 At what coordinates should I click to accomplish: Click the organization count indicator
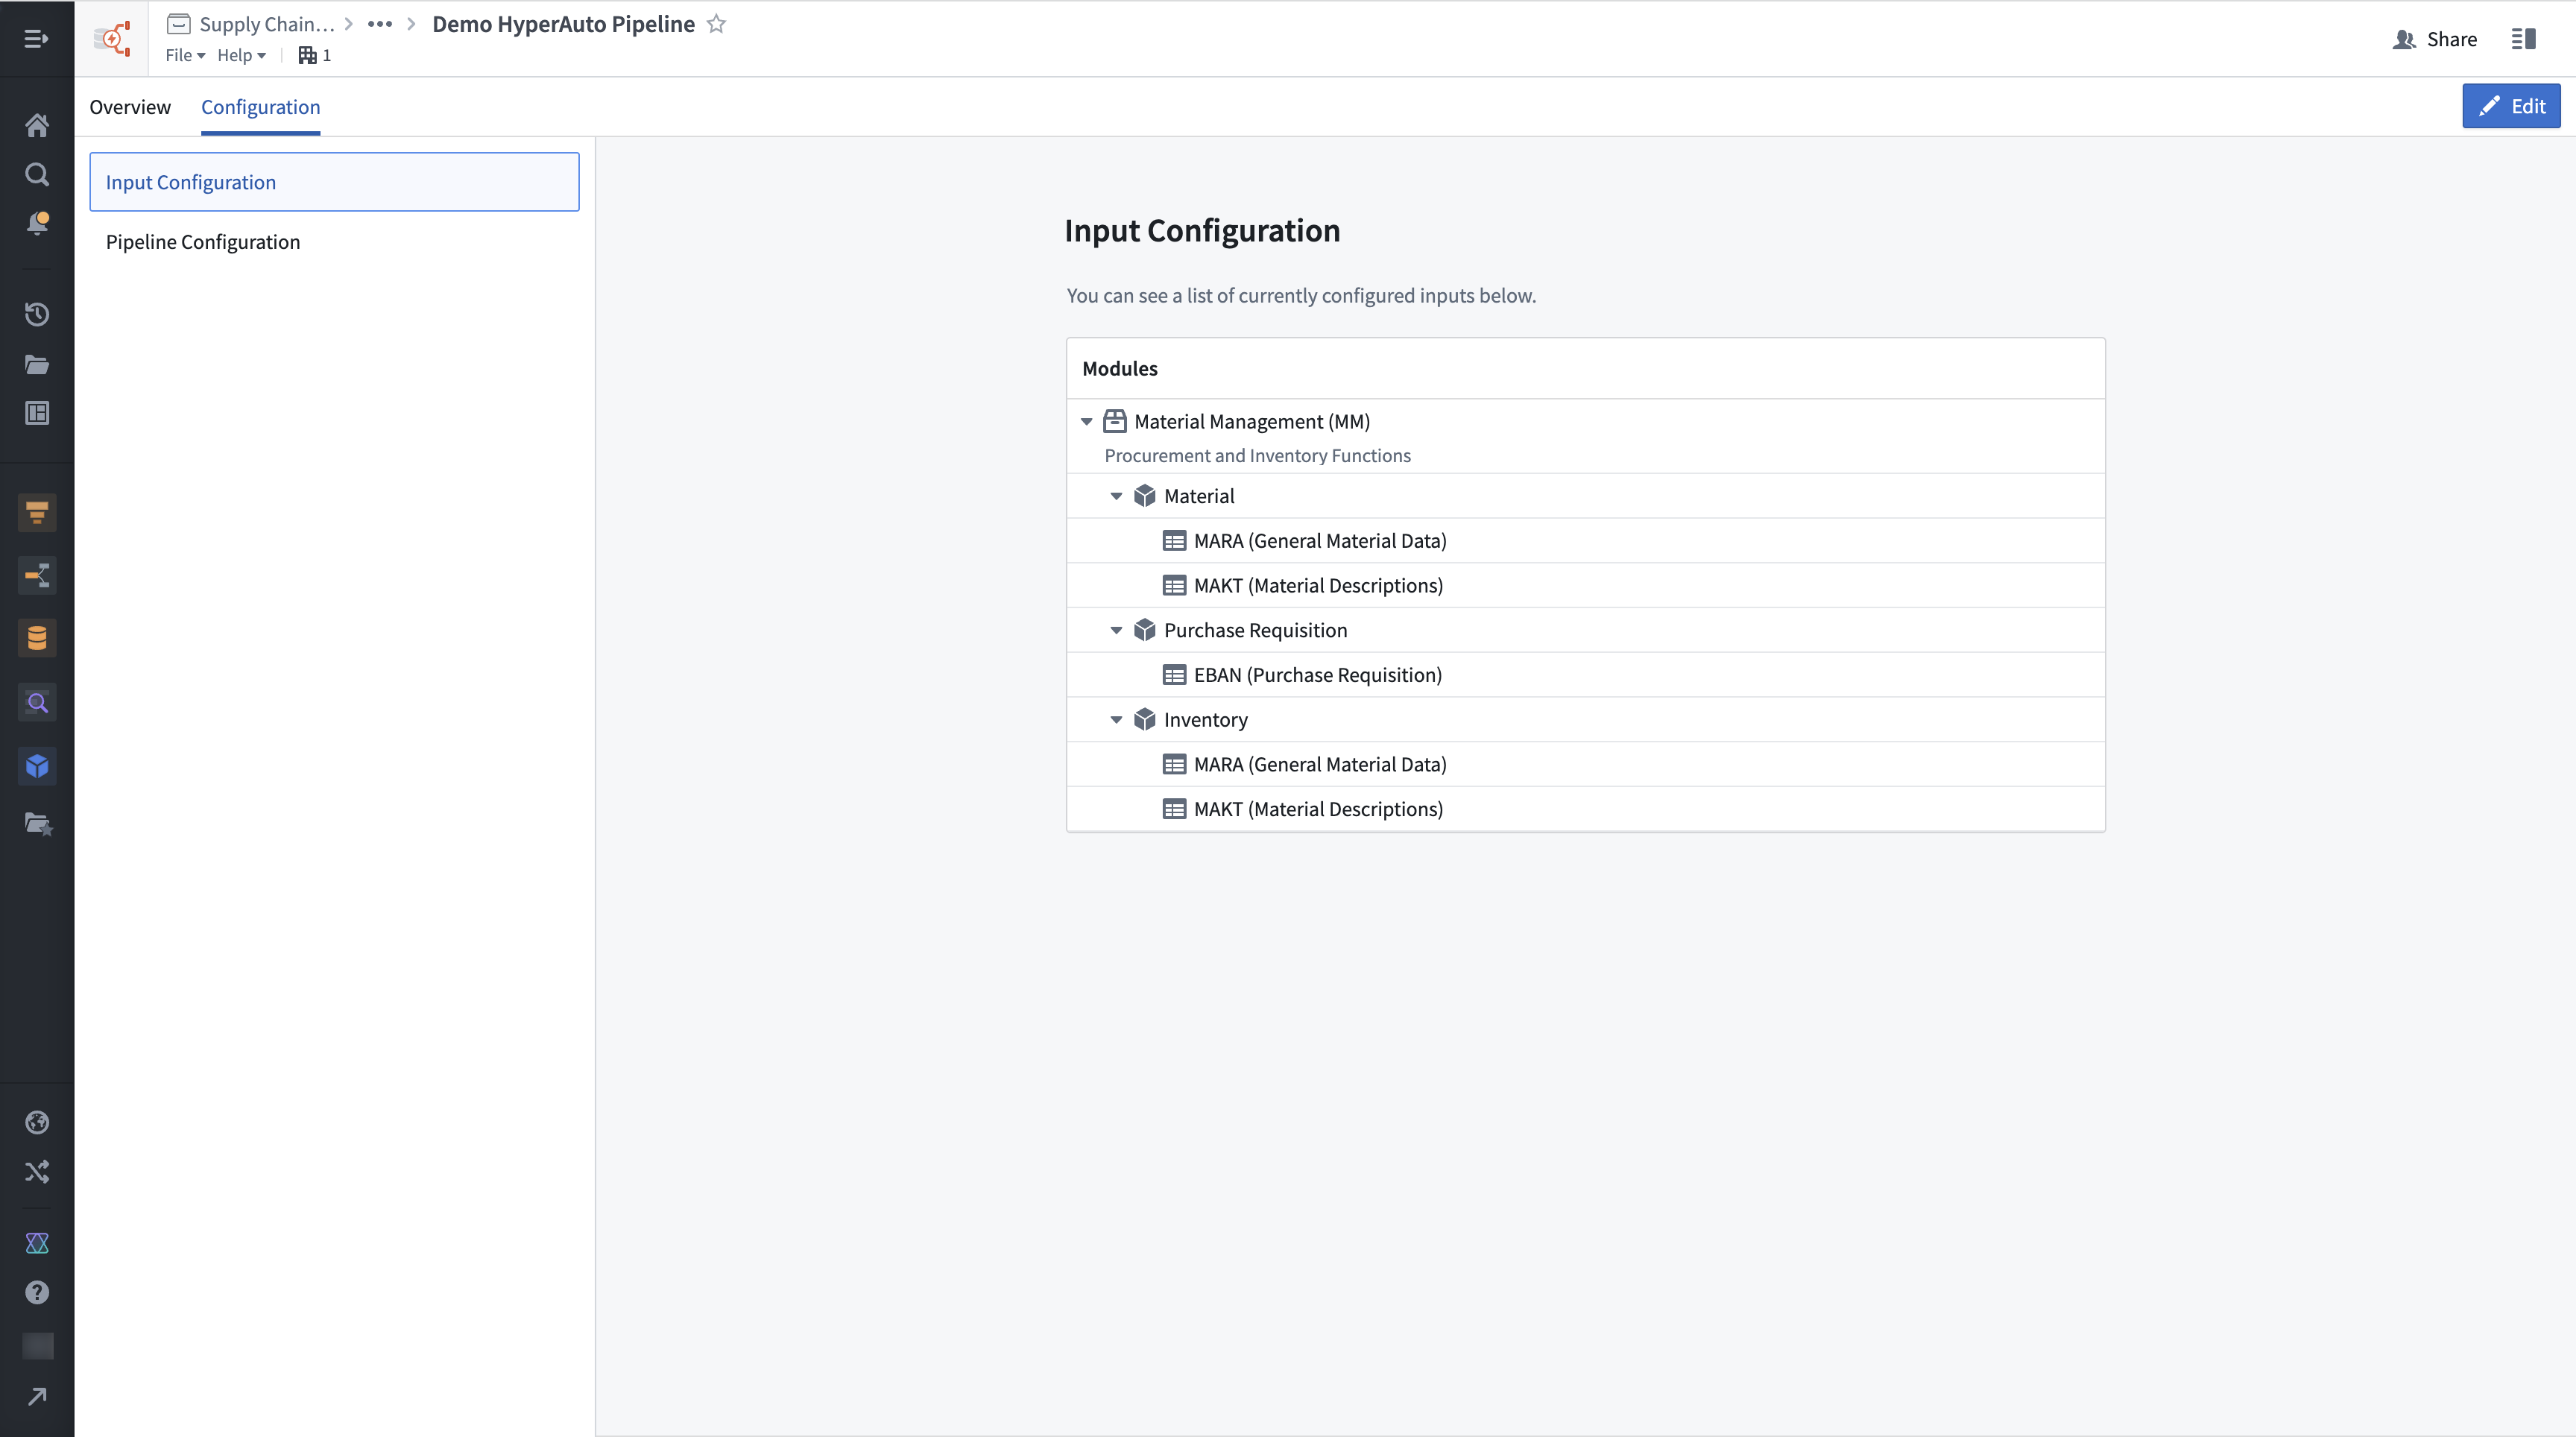pos(315,55)
